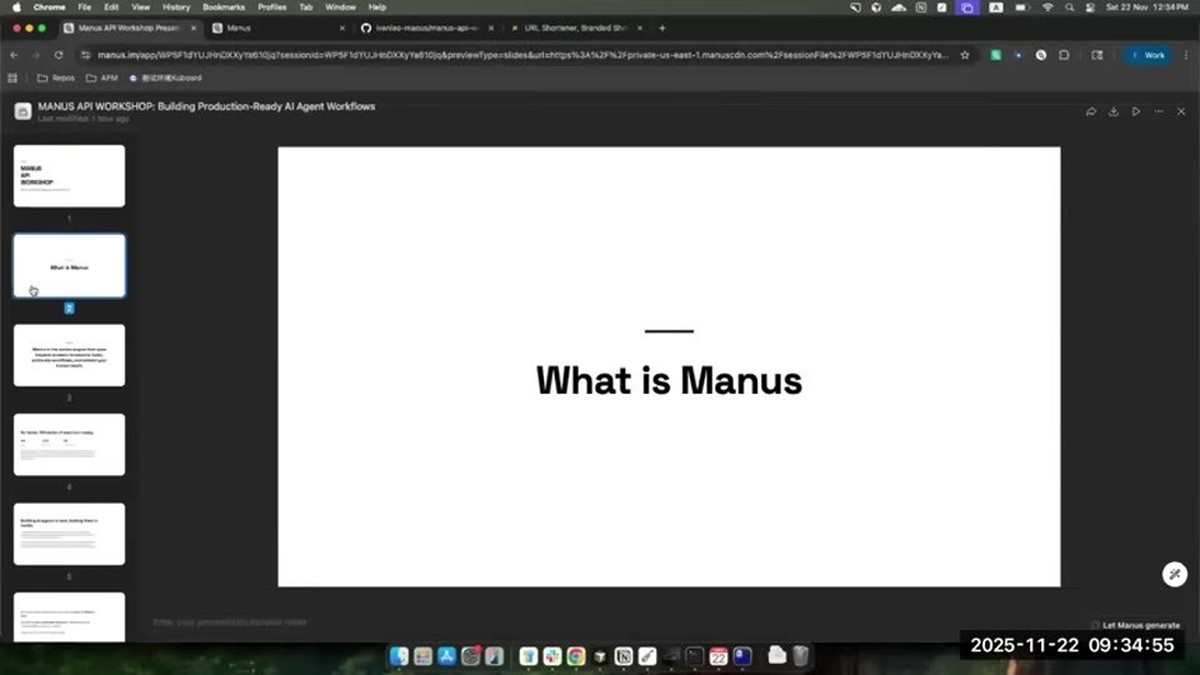Reload the page
The height and width of the screenshot is (675, 1200).
59,55
